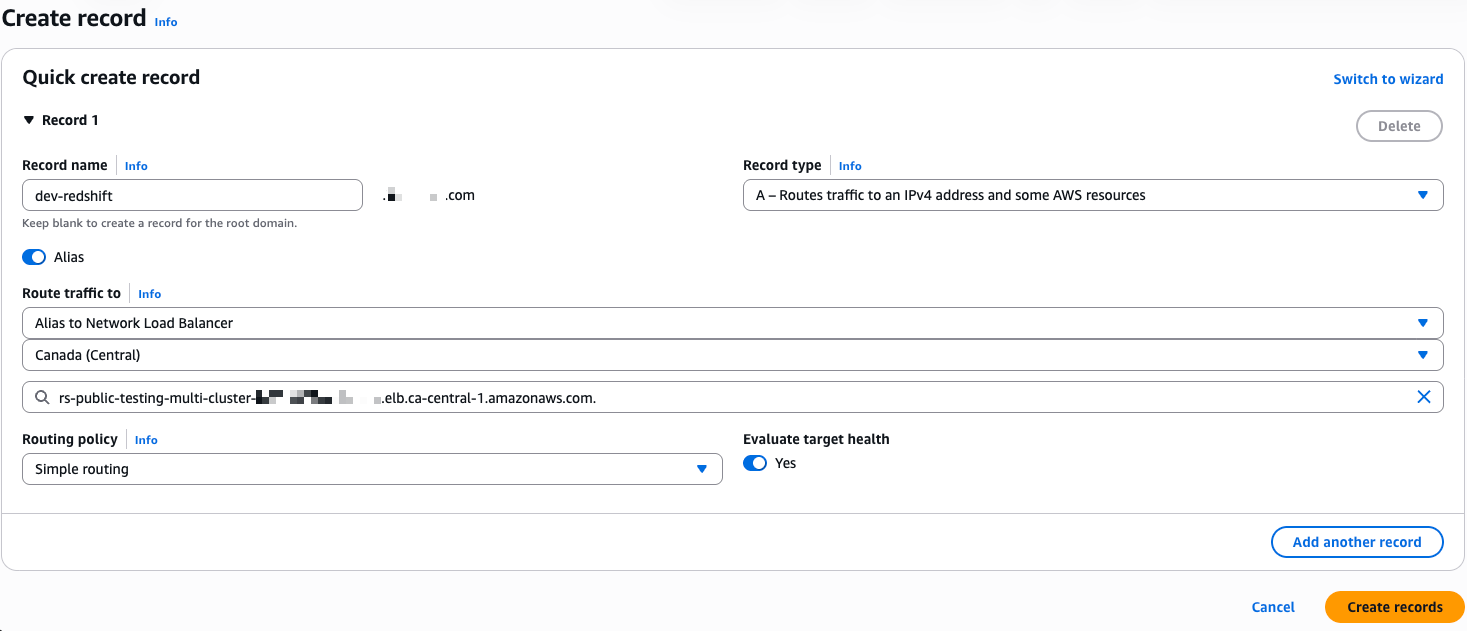Delete Record 1

tap(1398, 126)
